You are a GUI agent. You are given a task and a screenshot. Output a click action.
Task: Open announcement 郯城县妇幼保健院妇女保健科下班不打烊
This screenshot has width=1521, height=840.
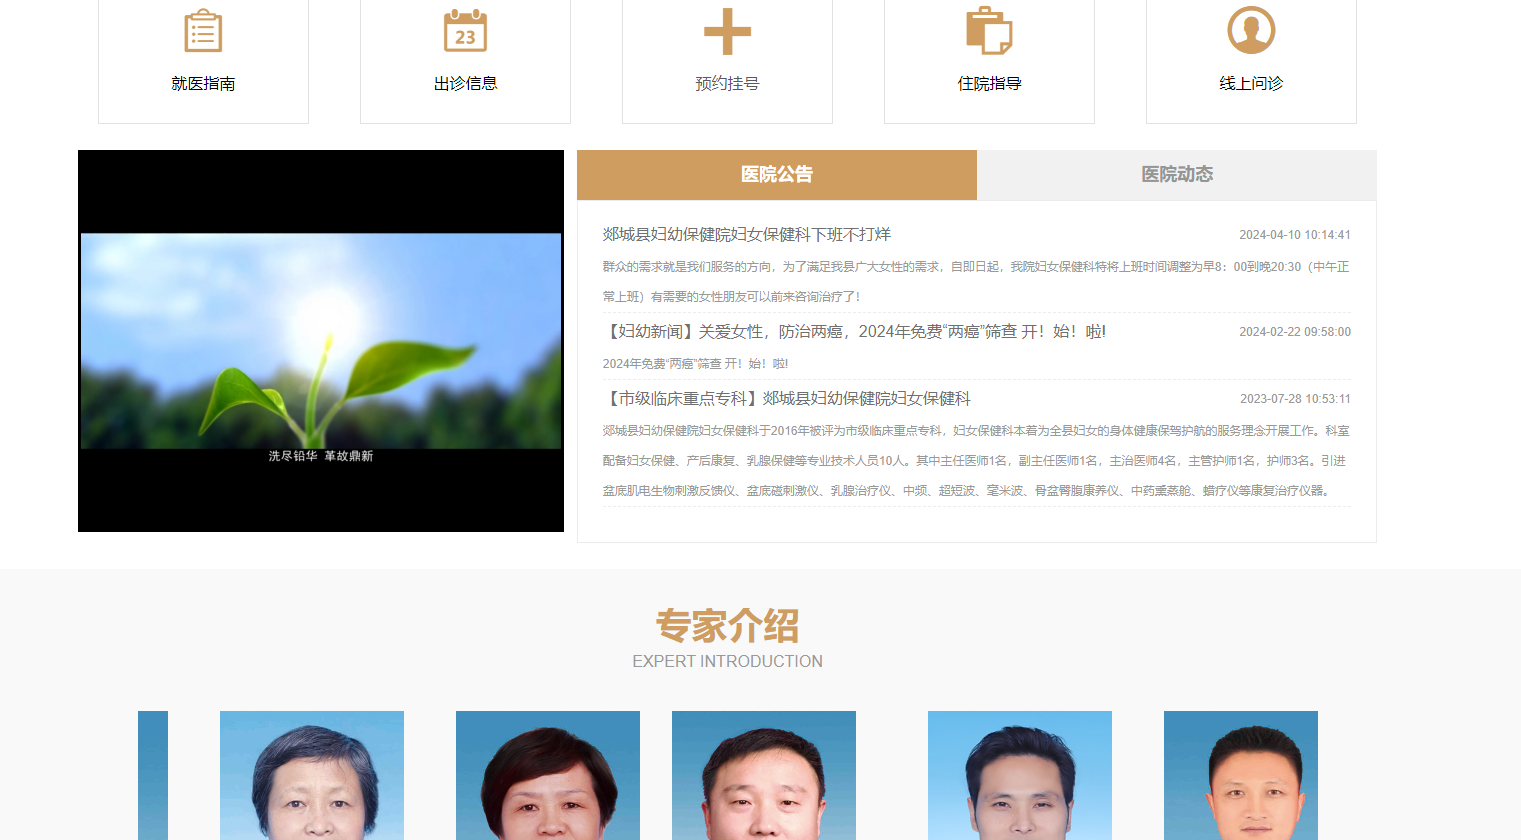coord(746,234)
